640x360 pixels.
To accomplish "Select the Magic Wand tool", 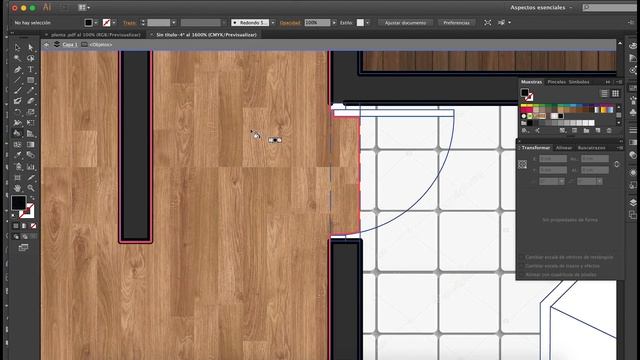I will tap(17, 58).
